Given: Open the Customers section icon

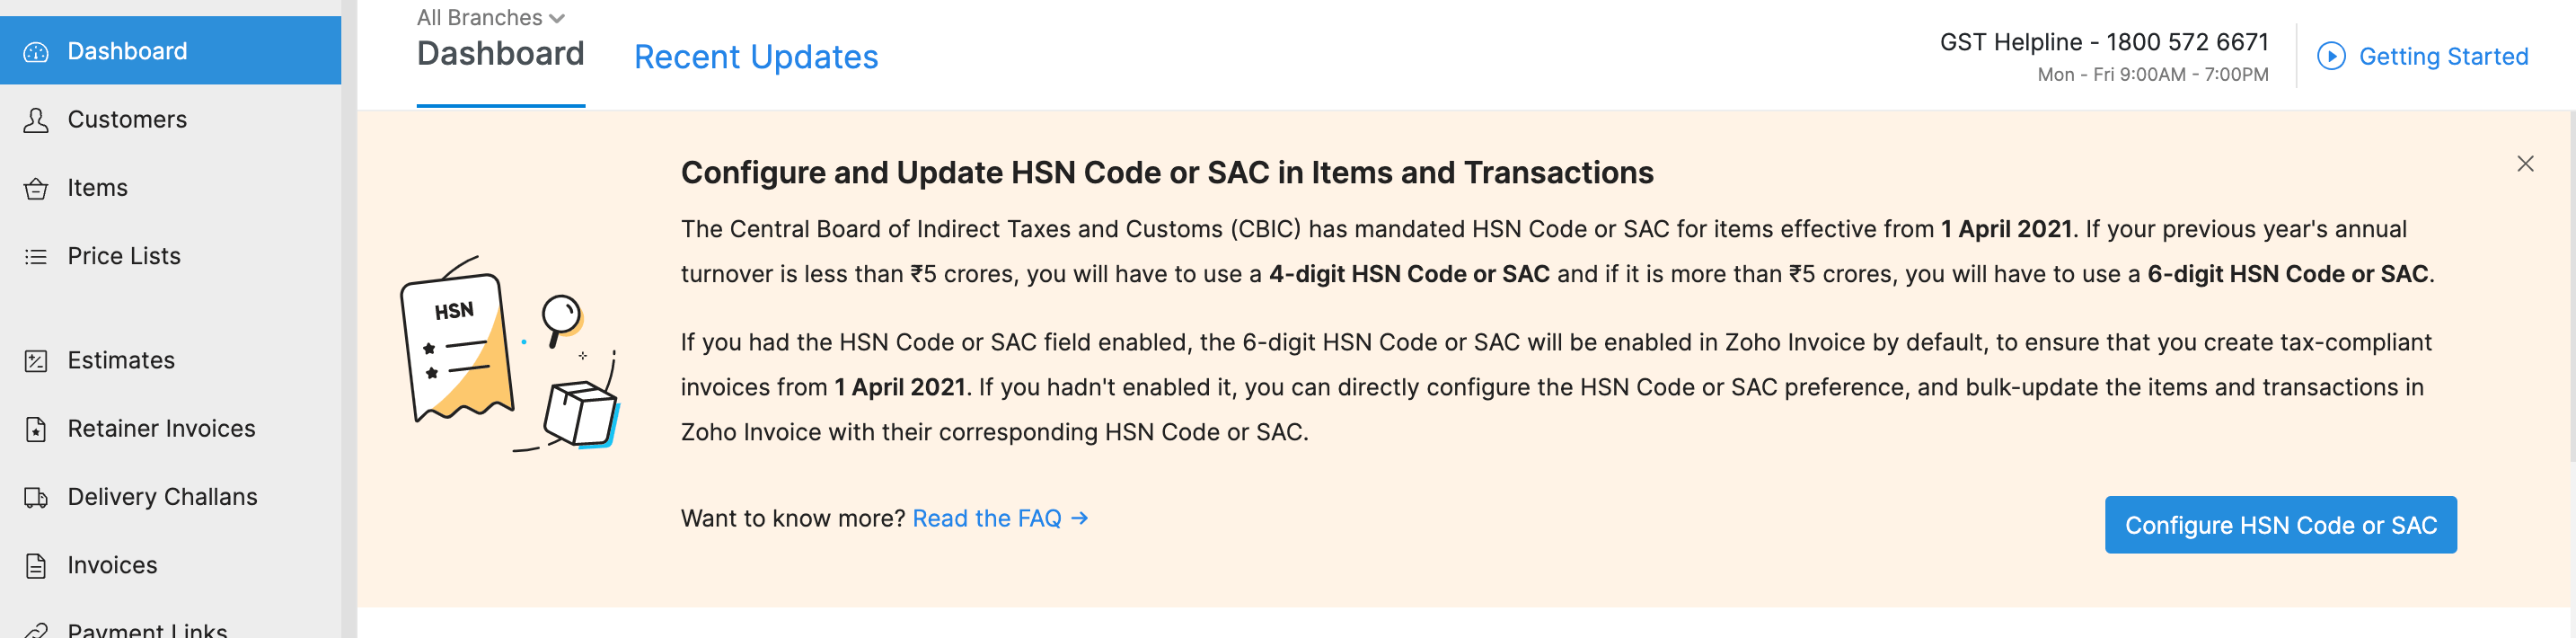Looking at the screenshot, I should tap(35, 119).
